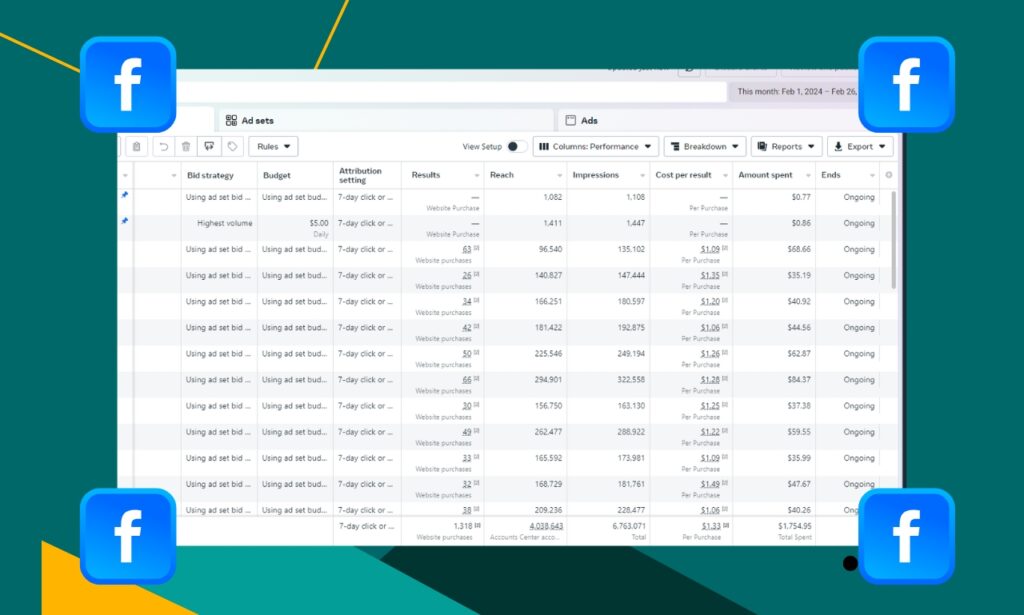Click the vertical scrollbar of the table

pyautogui.click(x=893, y=240)
